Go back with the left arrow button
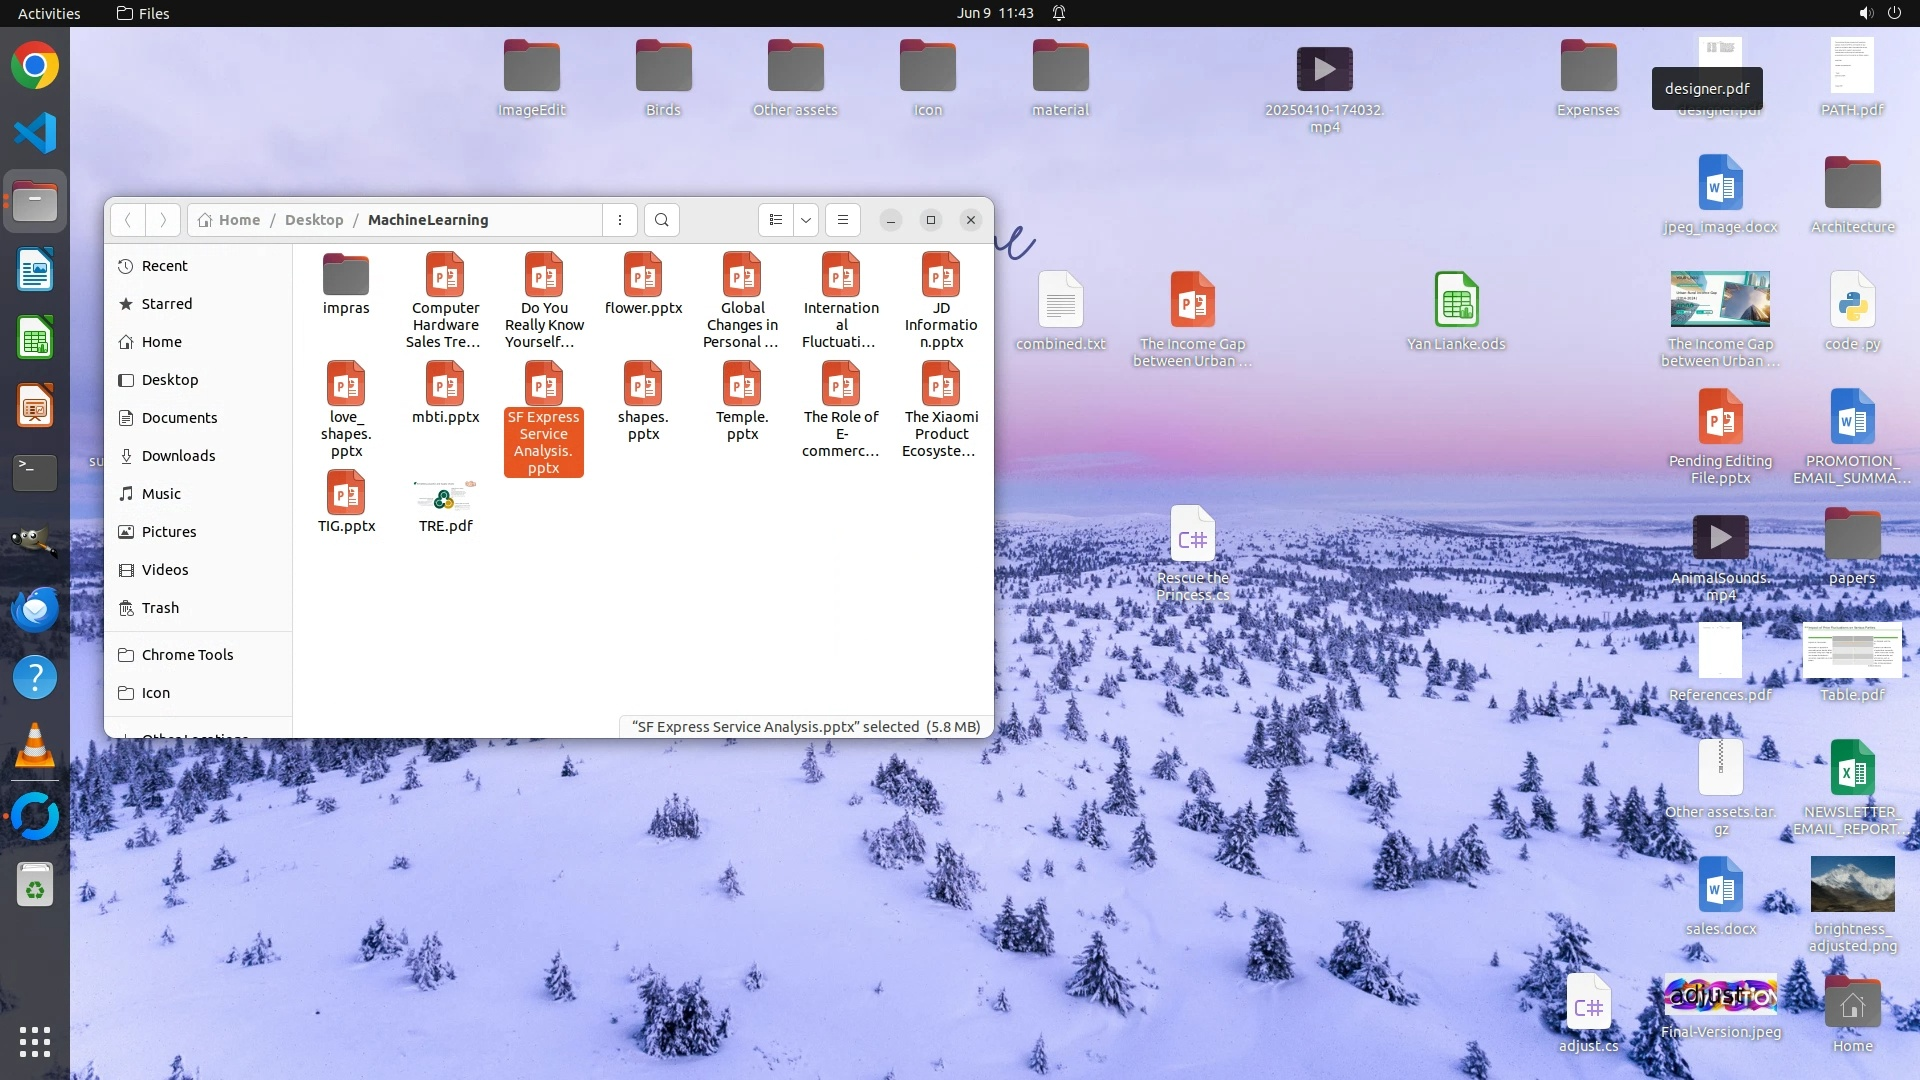Image resolution: width=1920 pixels, height=1080 pixels. [128, 220]
